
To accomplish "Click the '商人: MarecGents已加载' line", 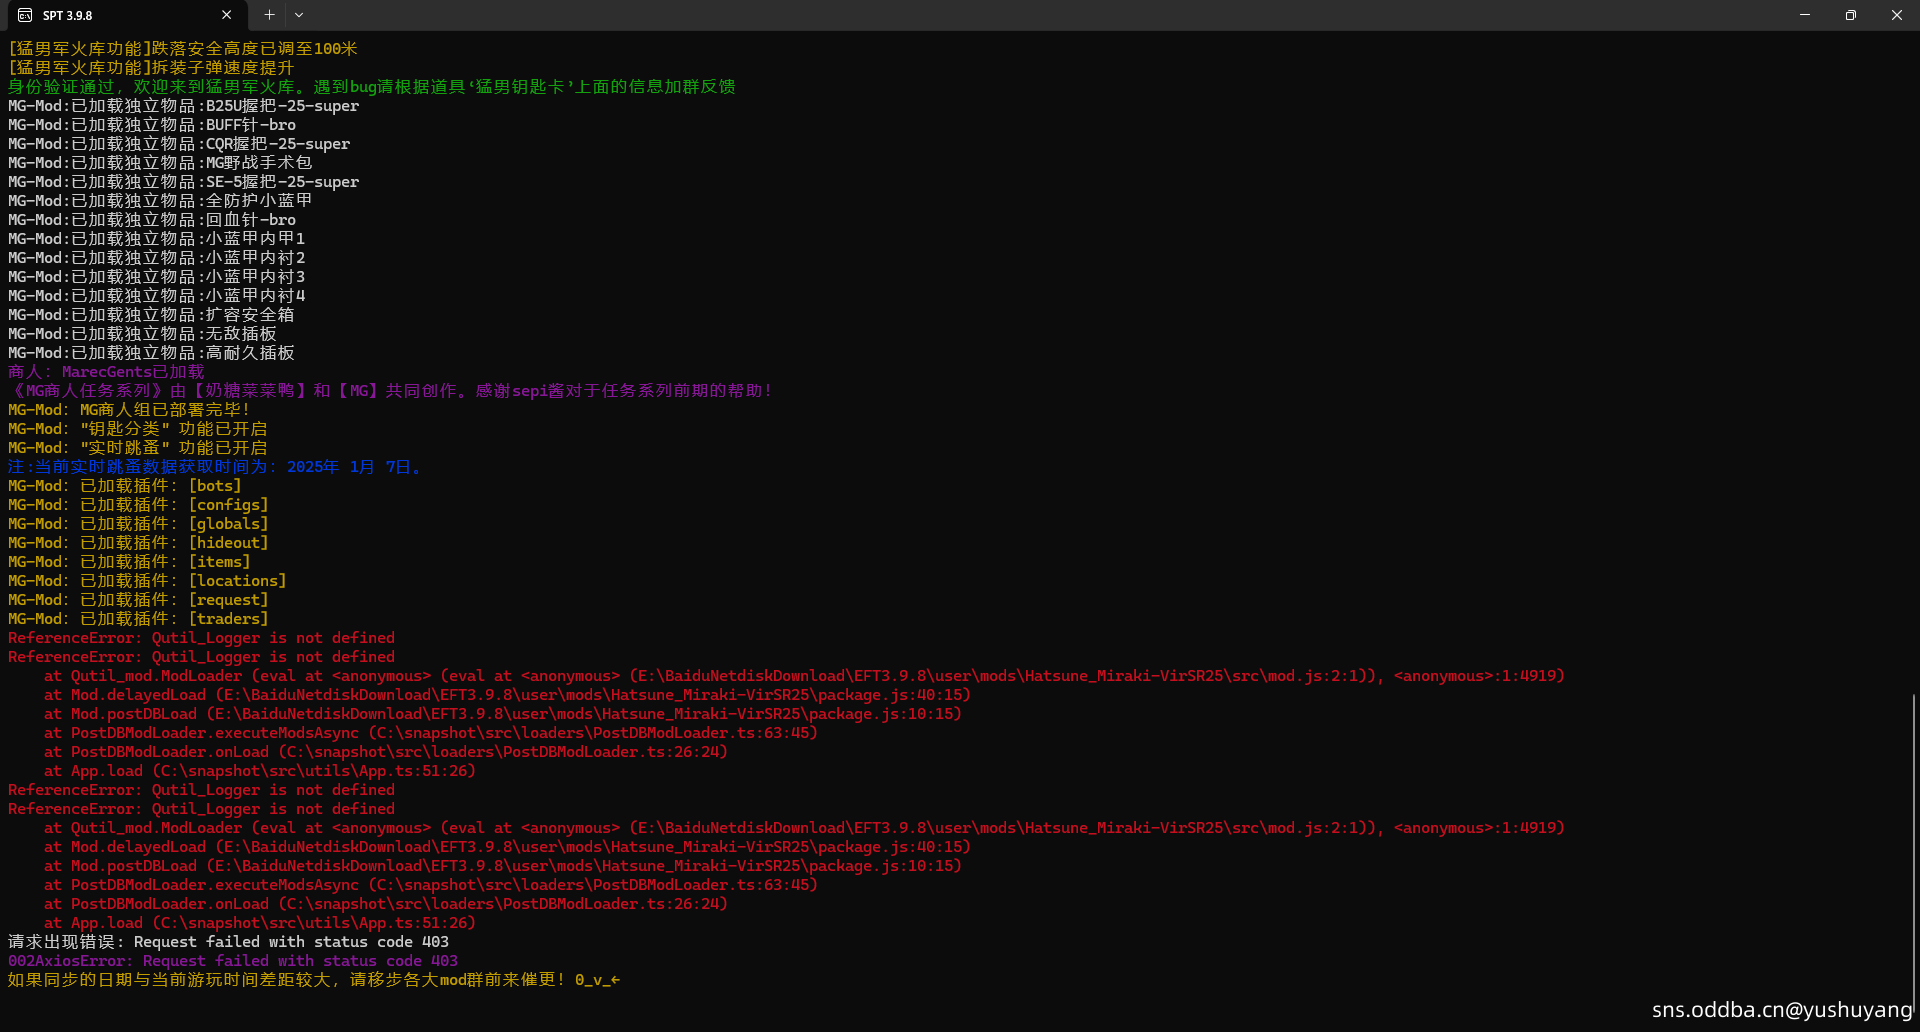I will [106, 372].
